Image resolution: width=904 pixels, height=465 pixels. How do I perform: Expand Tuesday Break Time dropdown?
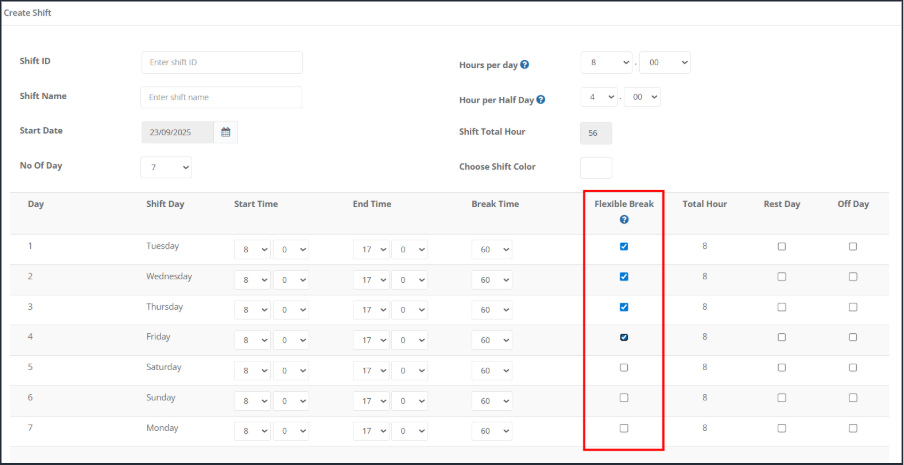[x=491, y=250]
